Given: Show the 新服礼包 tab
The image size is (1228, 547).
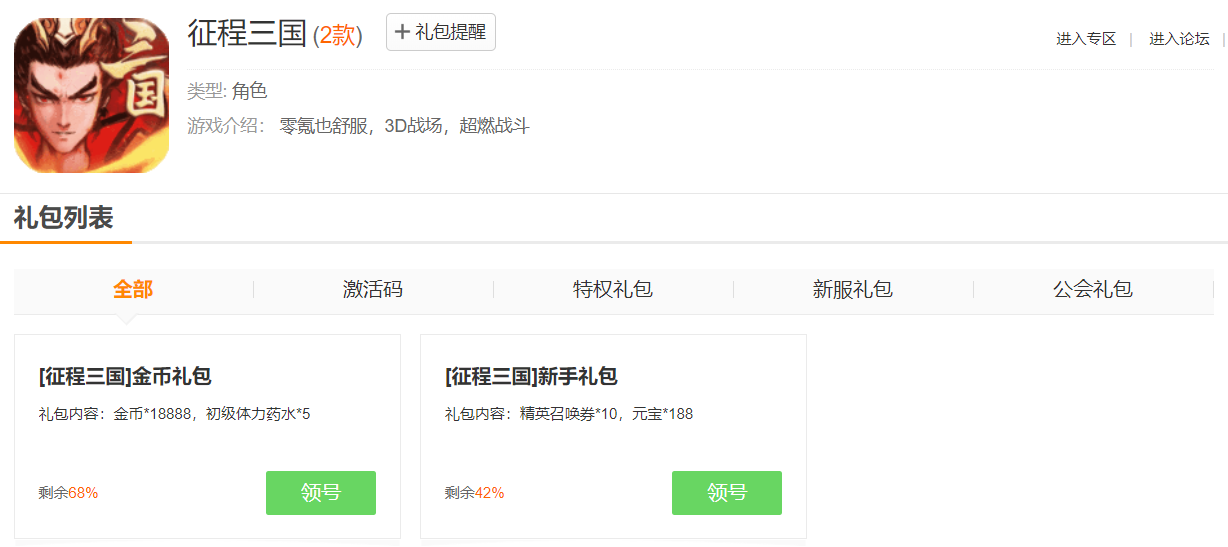Looking at the screenshot, I should tap(853, 290).
